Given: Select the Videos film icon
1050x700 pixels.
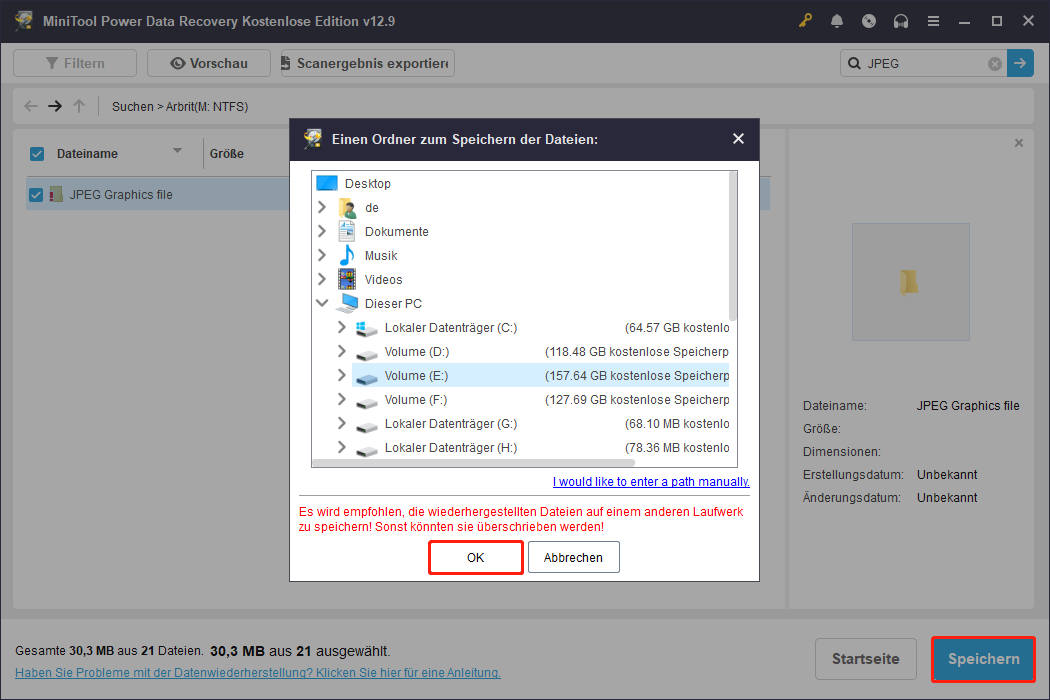Looking at the screenshot, I should (x=347, y=279).
